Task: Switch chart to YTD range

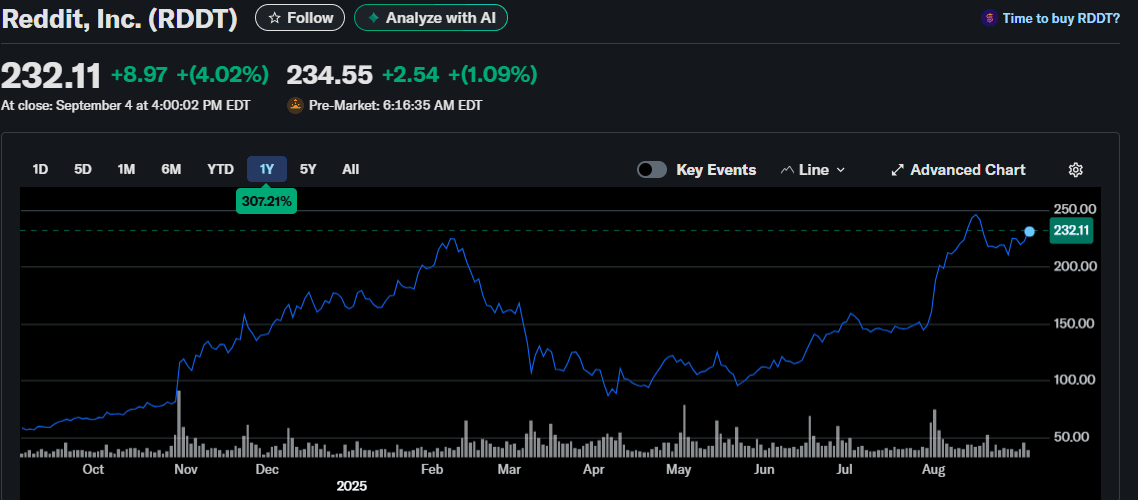Action: coord(220,169)
